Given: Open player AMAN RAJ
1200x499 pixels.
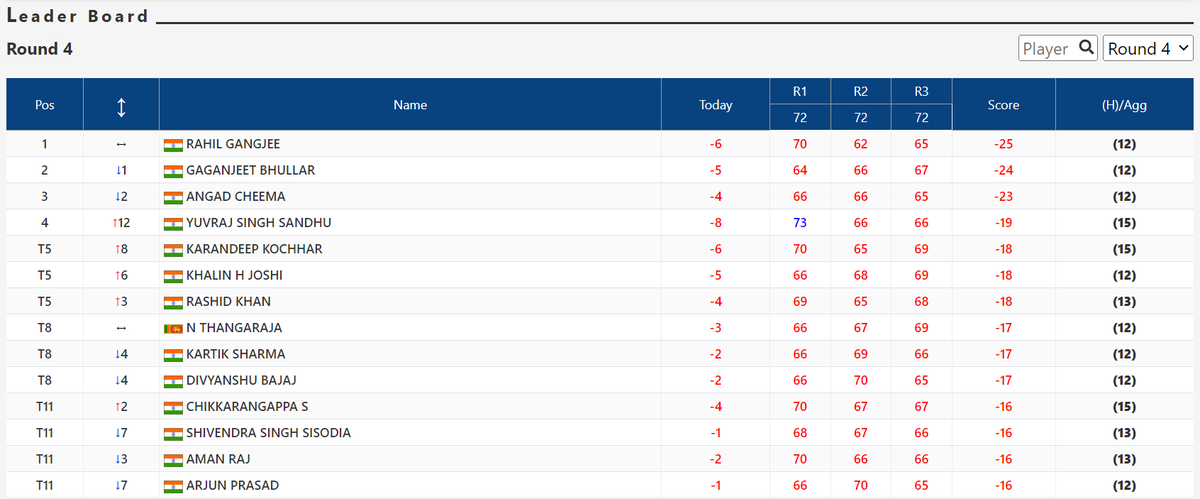Looking at the screenshot, I should pos(218,459).
